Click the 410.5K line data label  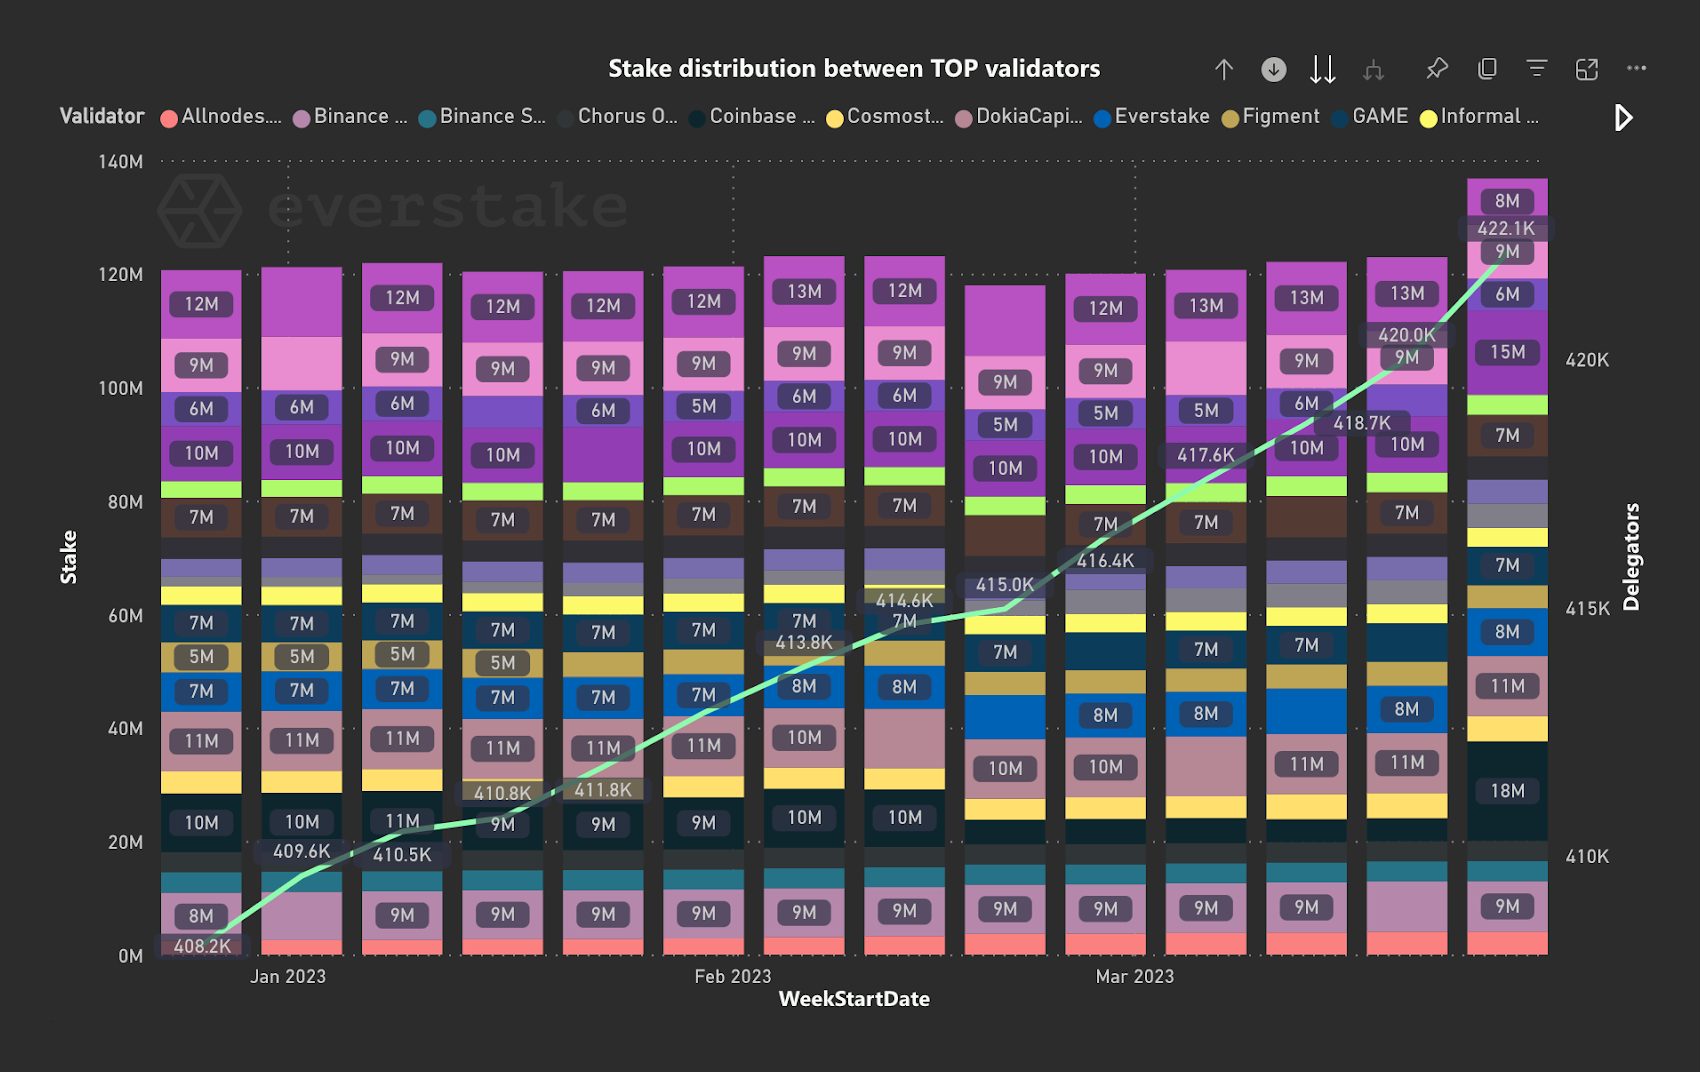click(x=402, y=855)
